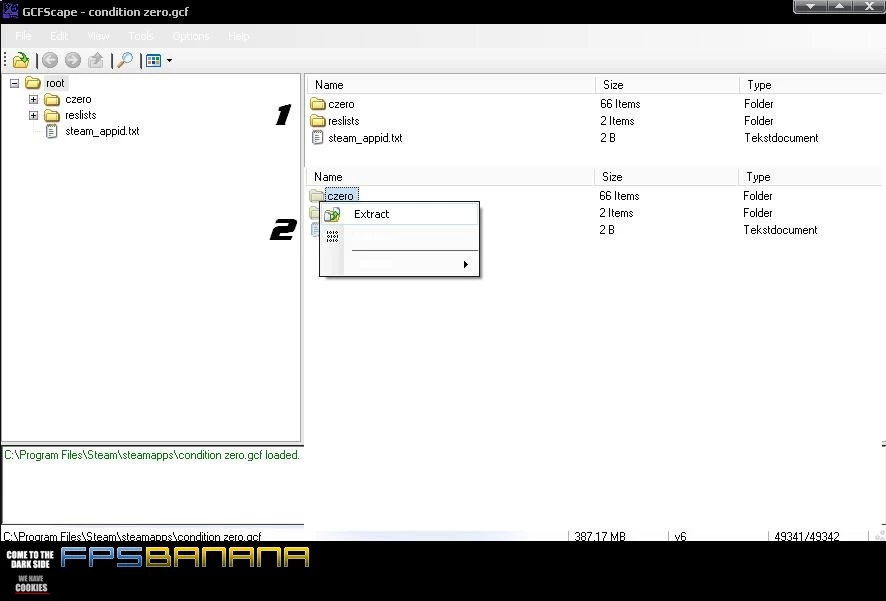Click 'Tekstdocument' type in lower list

pos(780,230)
